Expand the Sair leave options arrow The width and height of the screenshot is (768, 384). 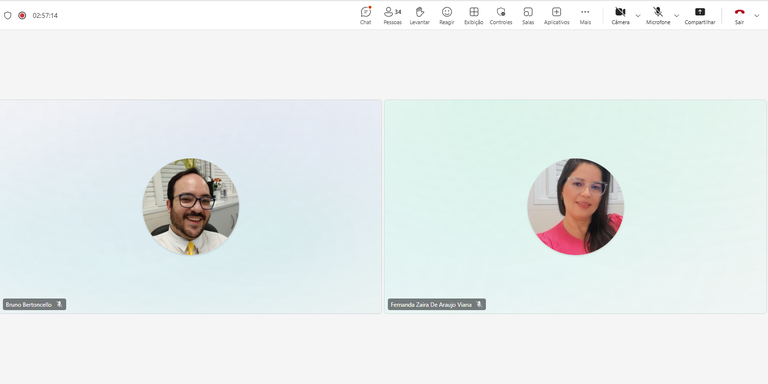757,16
